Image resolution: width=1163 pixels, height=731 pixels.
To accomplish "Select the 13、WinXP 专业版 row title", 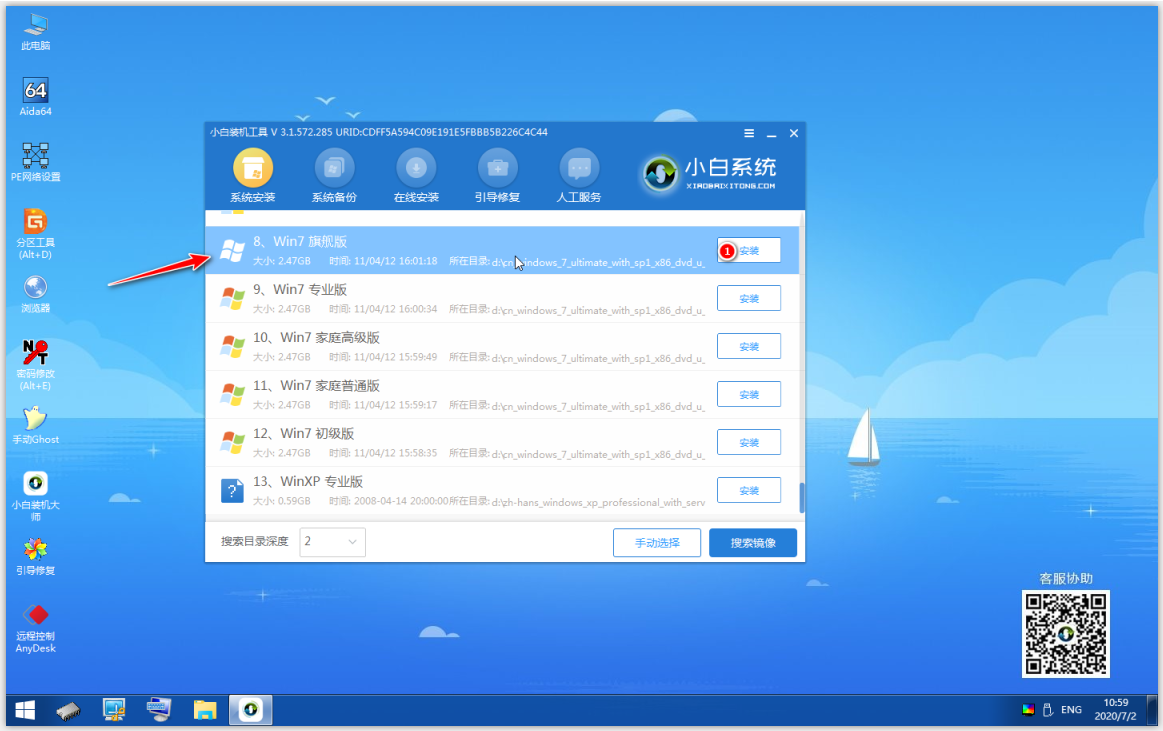I will coord(309,482).
